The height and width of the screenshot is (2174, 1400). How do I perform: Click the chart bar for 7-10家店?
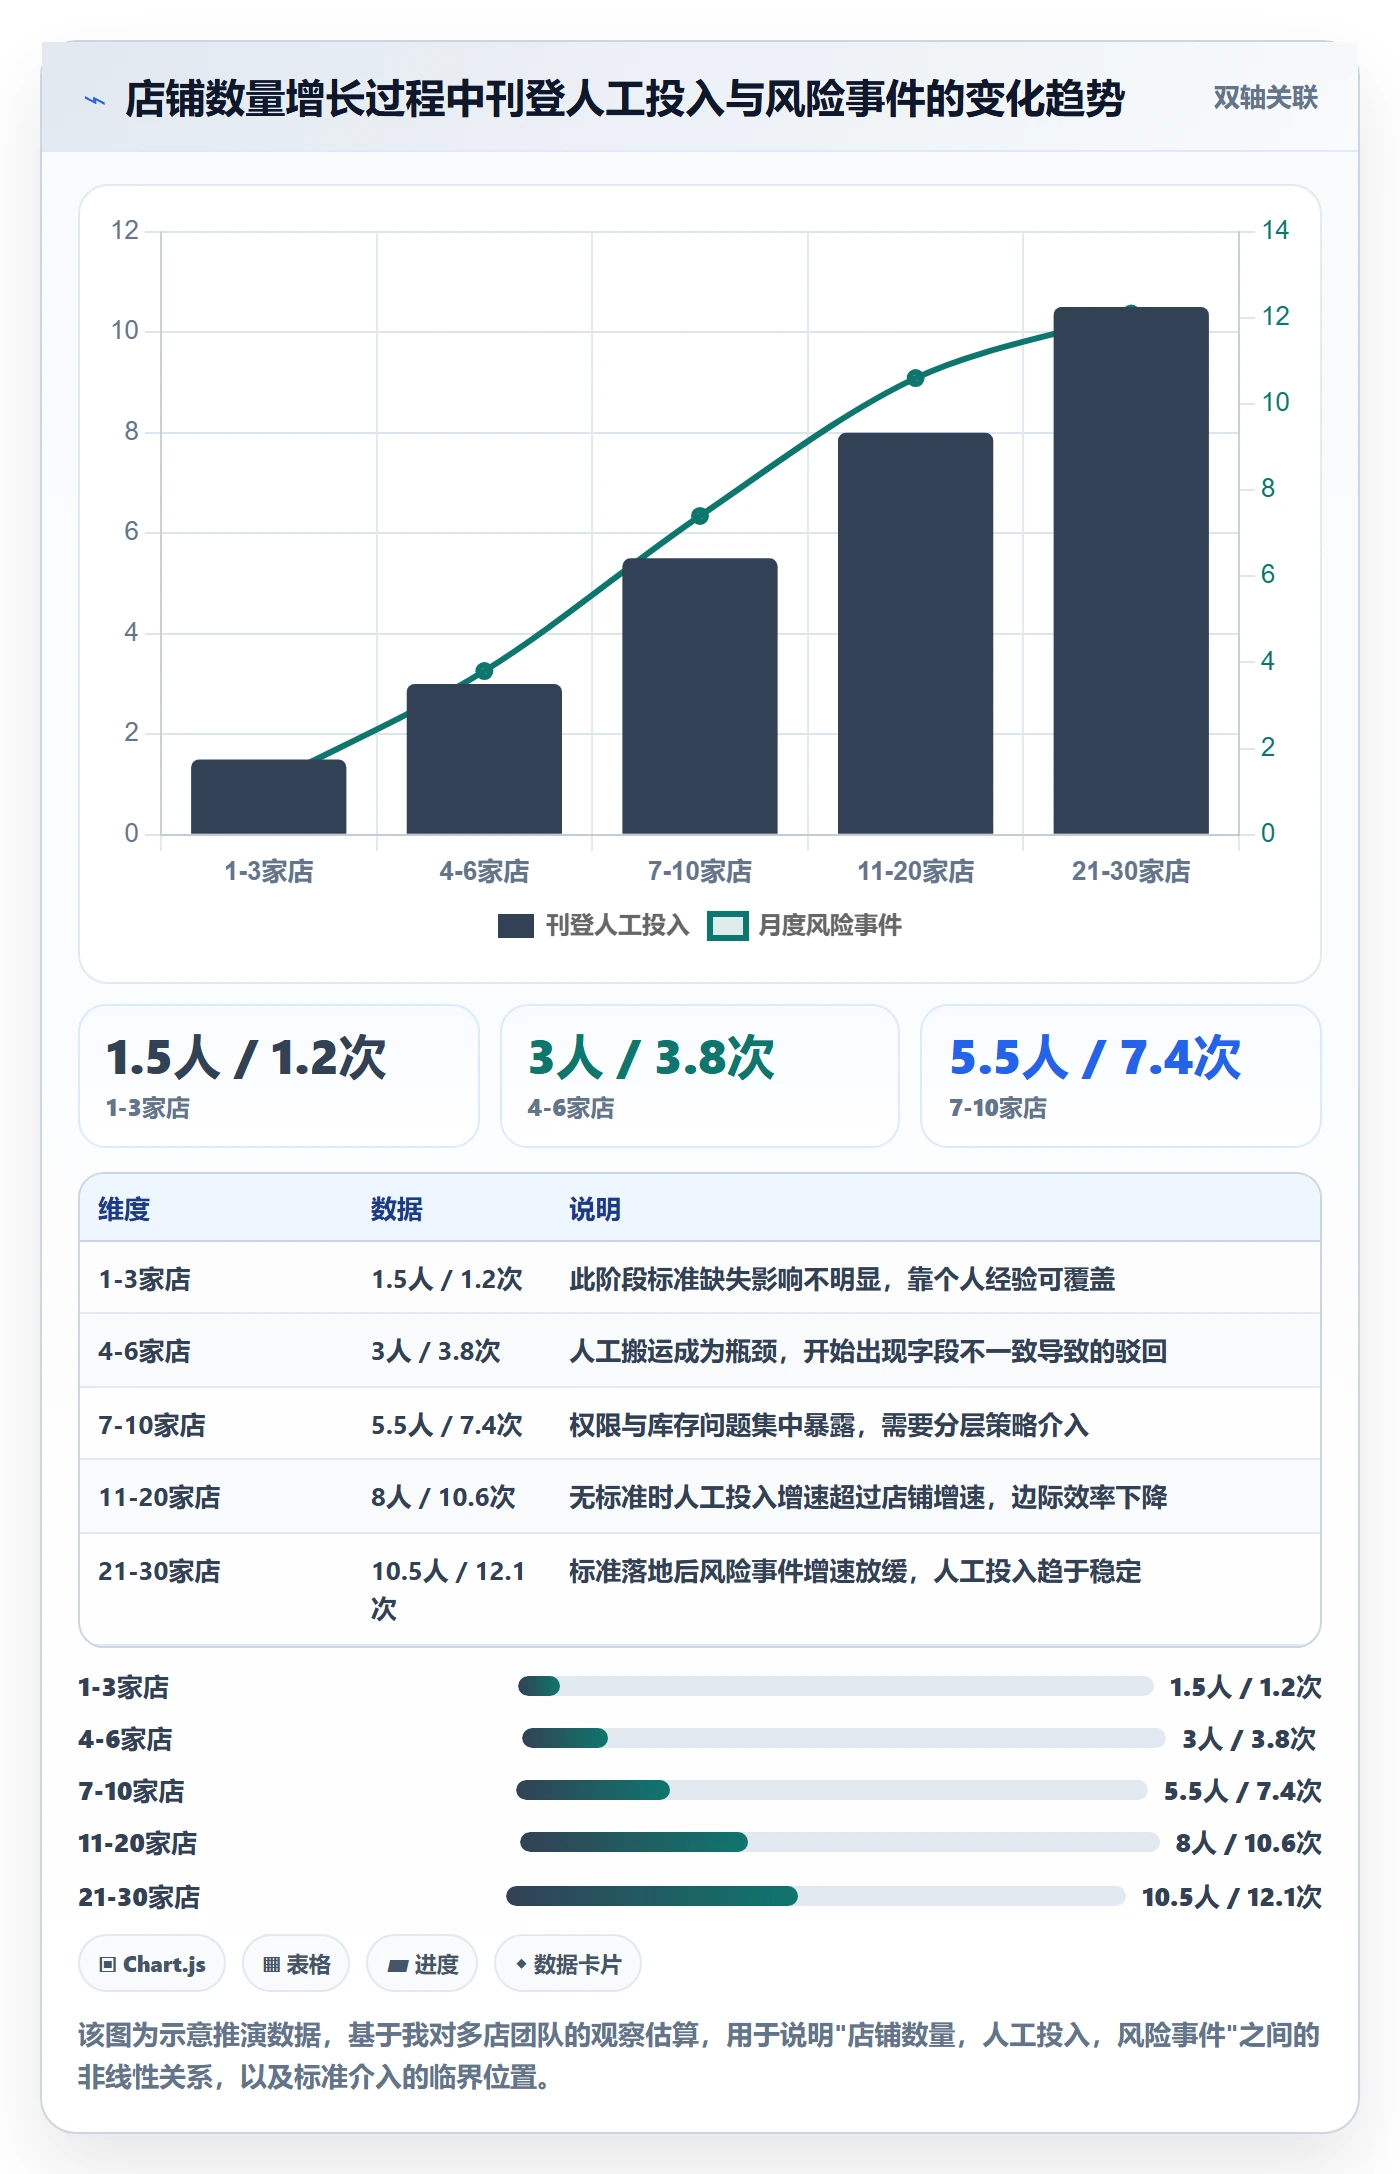[700, 696]
